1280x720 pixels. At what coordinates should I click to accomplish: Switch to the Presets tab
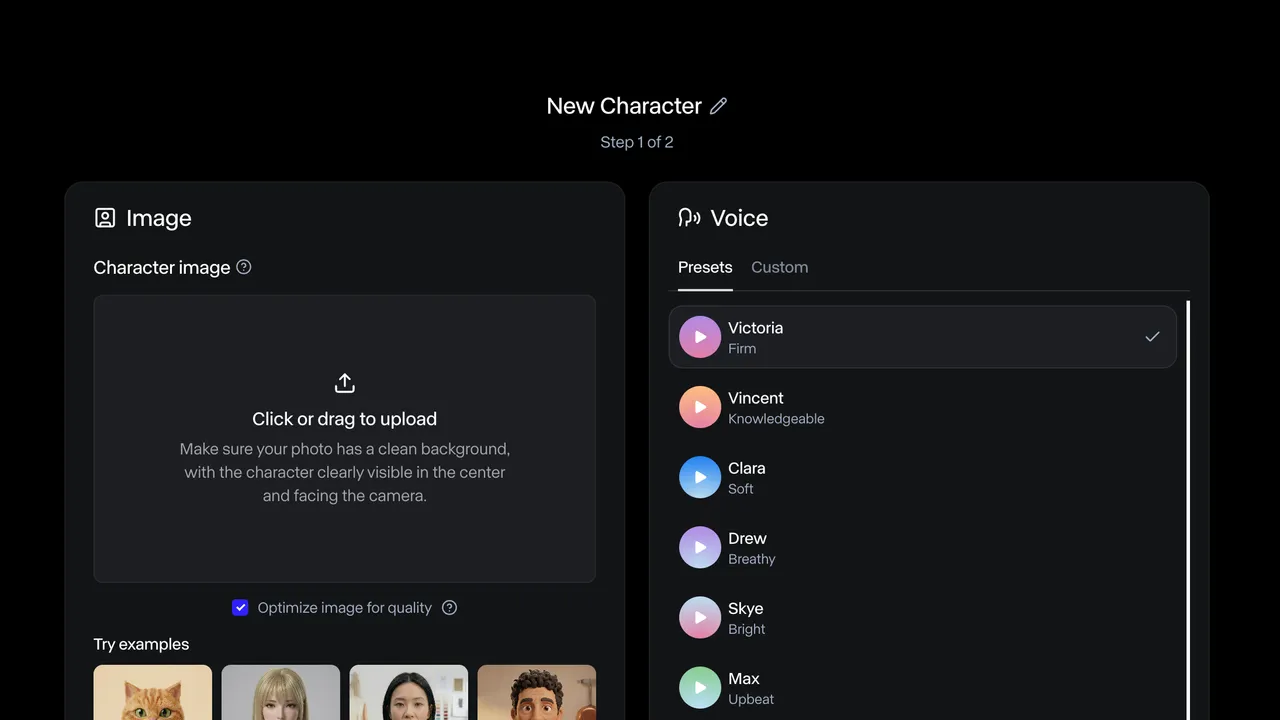[705, 267]
